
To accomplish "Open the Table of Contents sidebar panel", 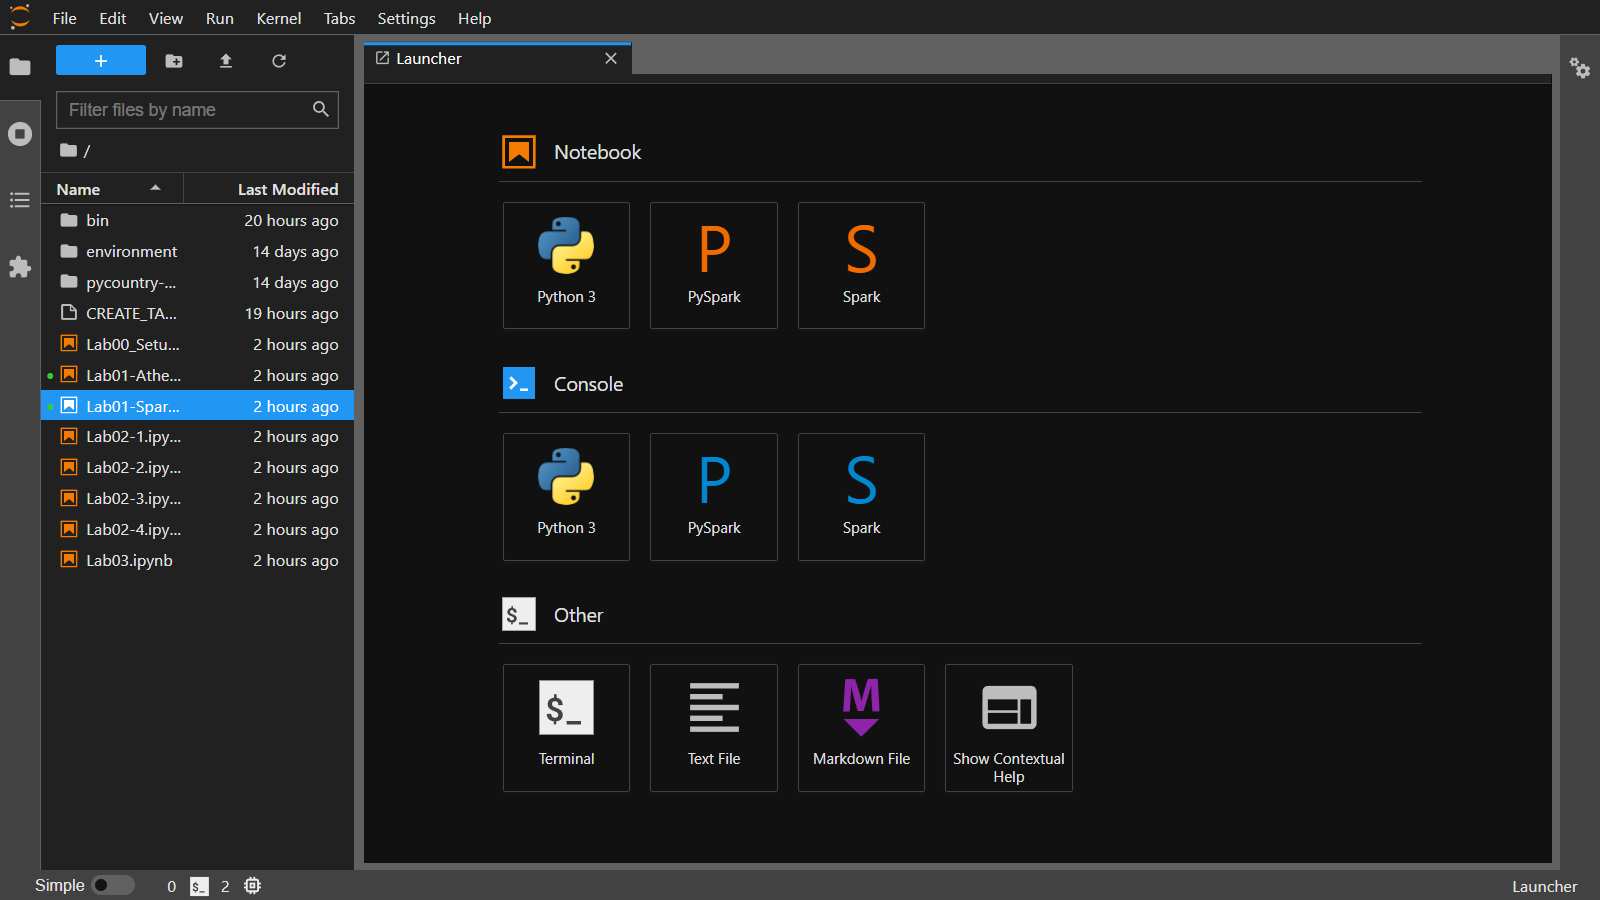I will coord(20,200).
